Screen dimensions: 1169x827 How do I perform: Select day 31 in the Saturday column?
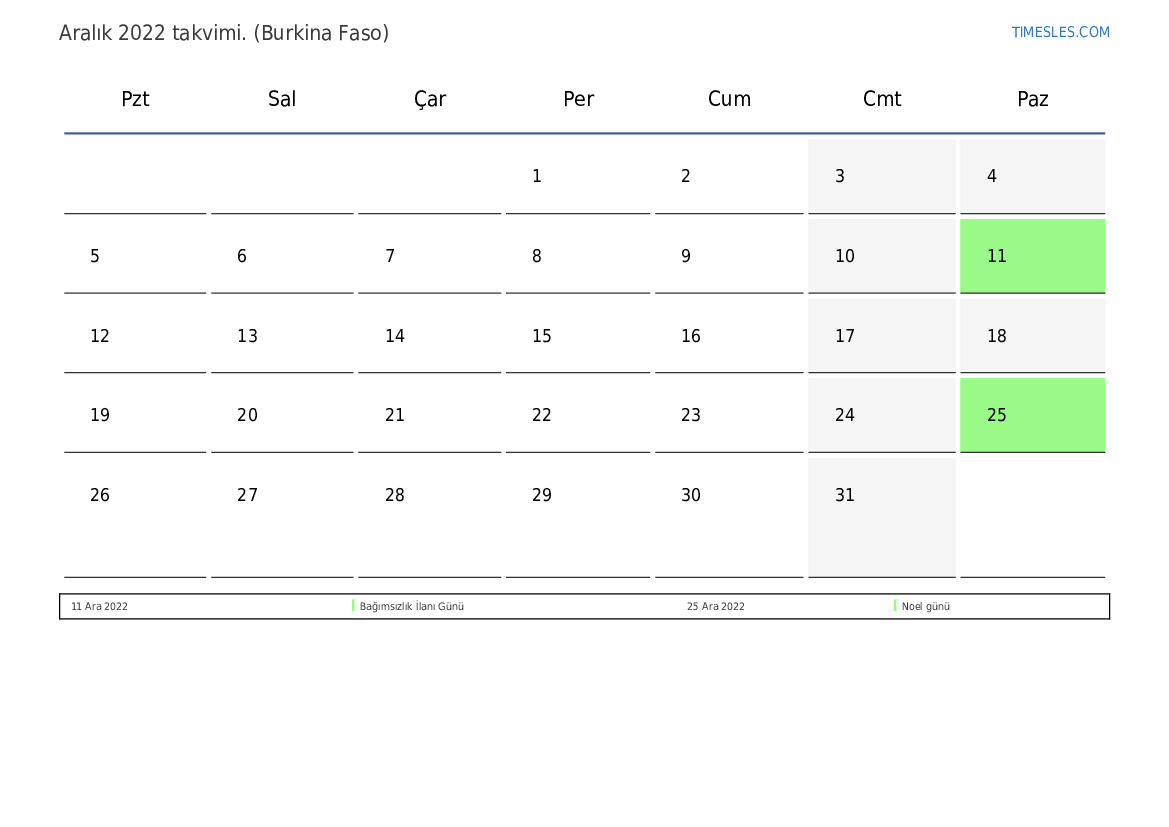845,495
